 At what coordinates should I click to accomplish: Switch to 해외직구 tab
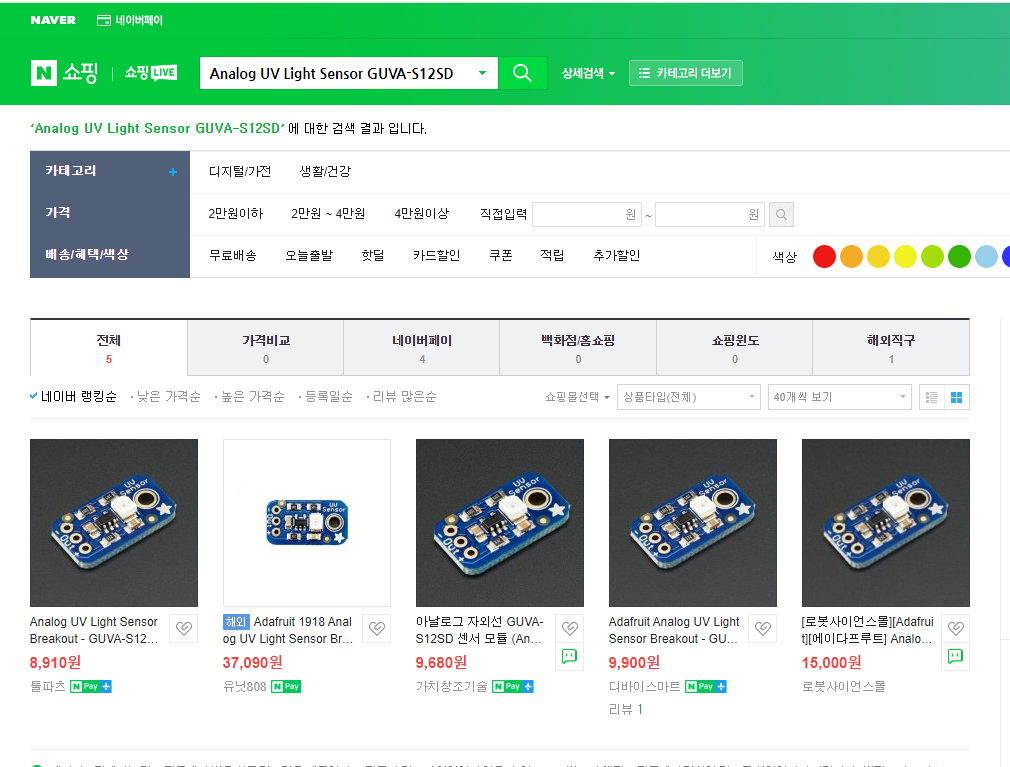coord(891,348)
